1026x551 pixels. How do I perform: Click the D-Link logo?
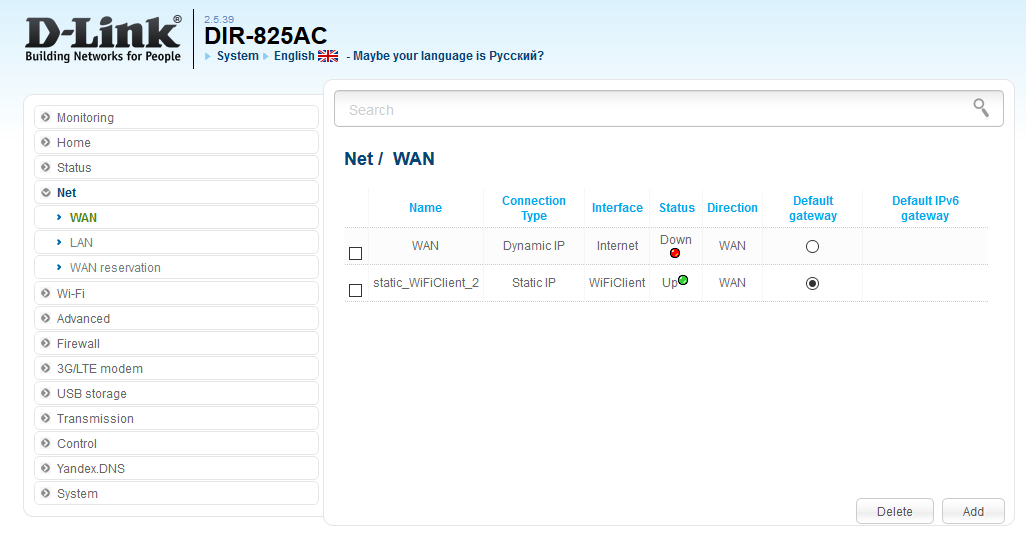[103, 39]
